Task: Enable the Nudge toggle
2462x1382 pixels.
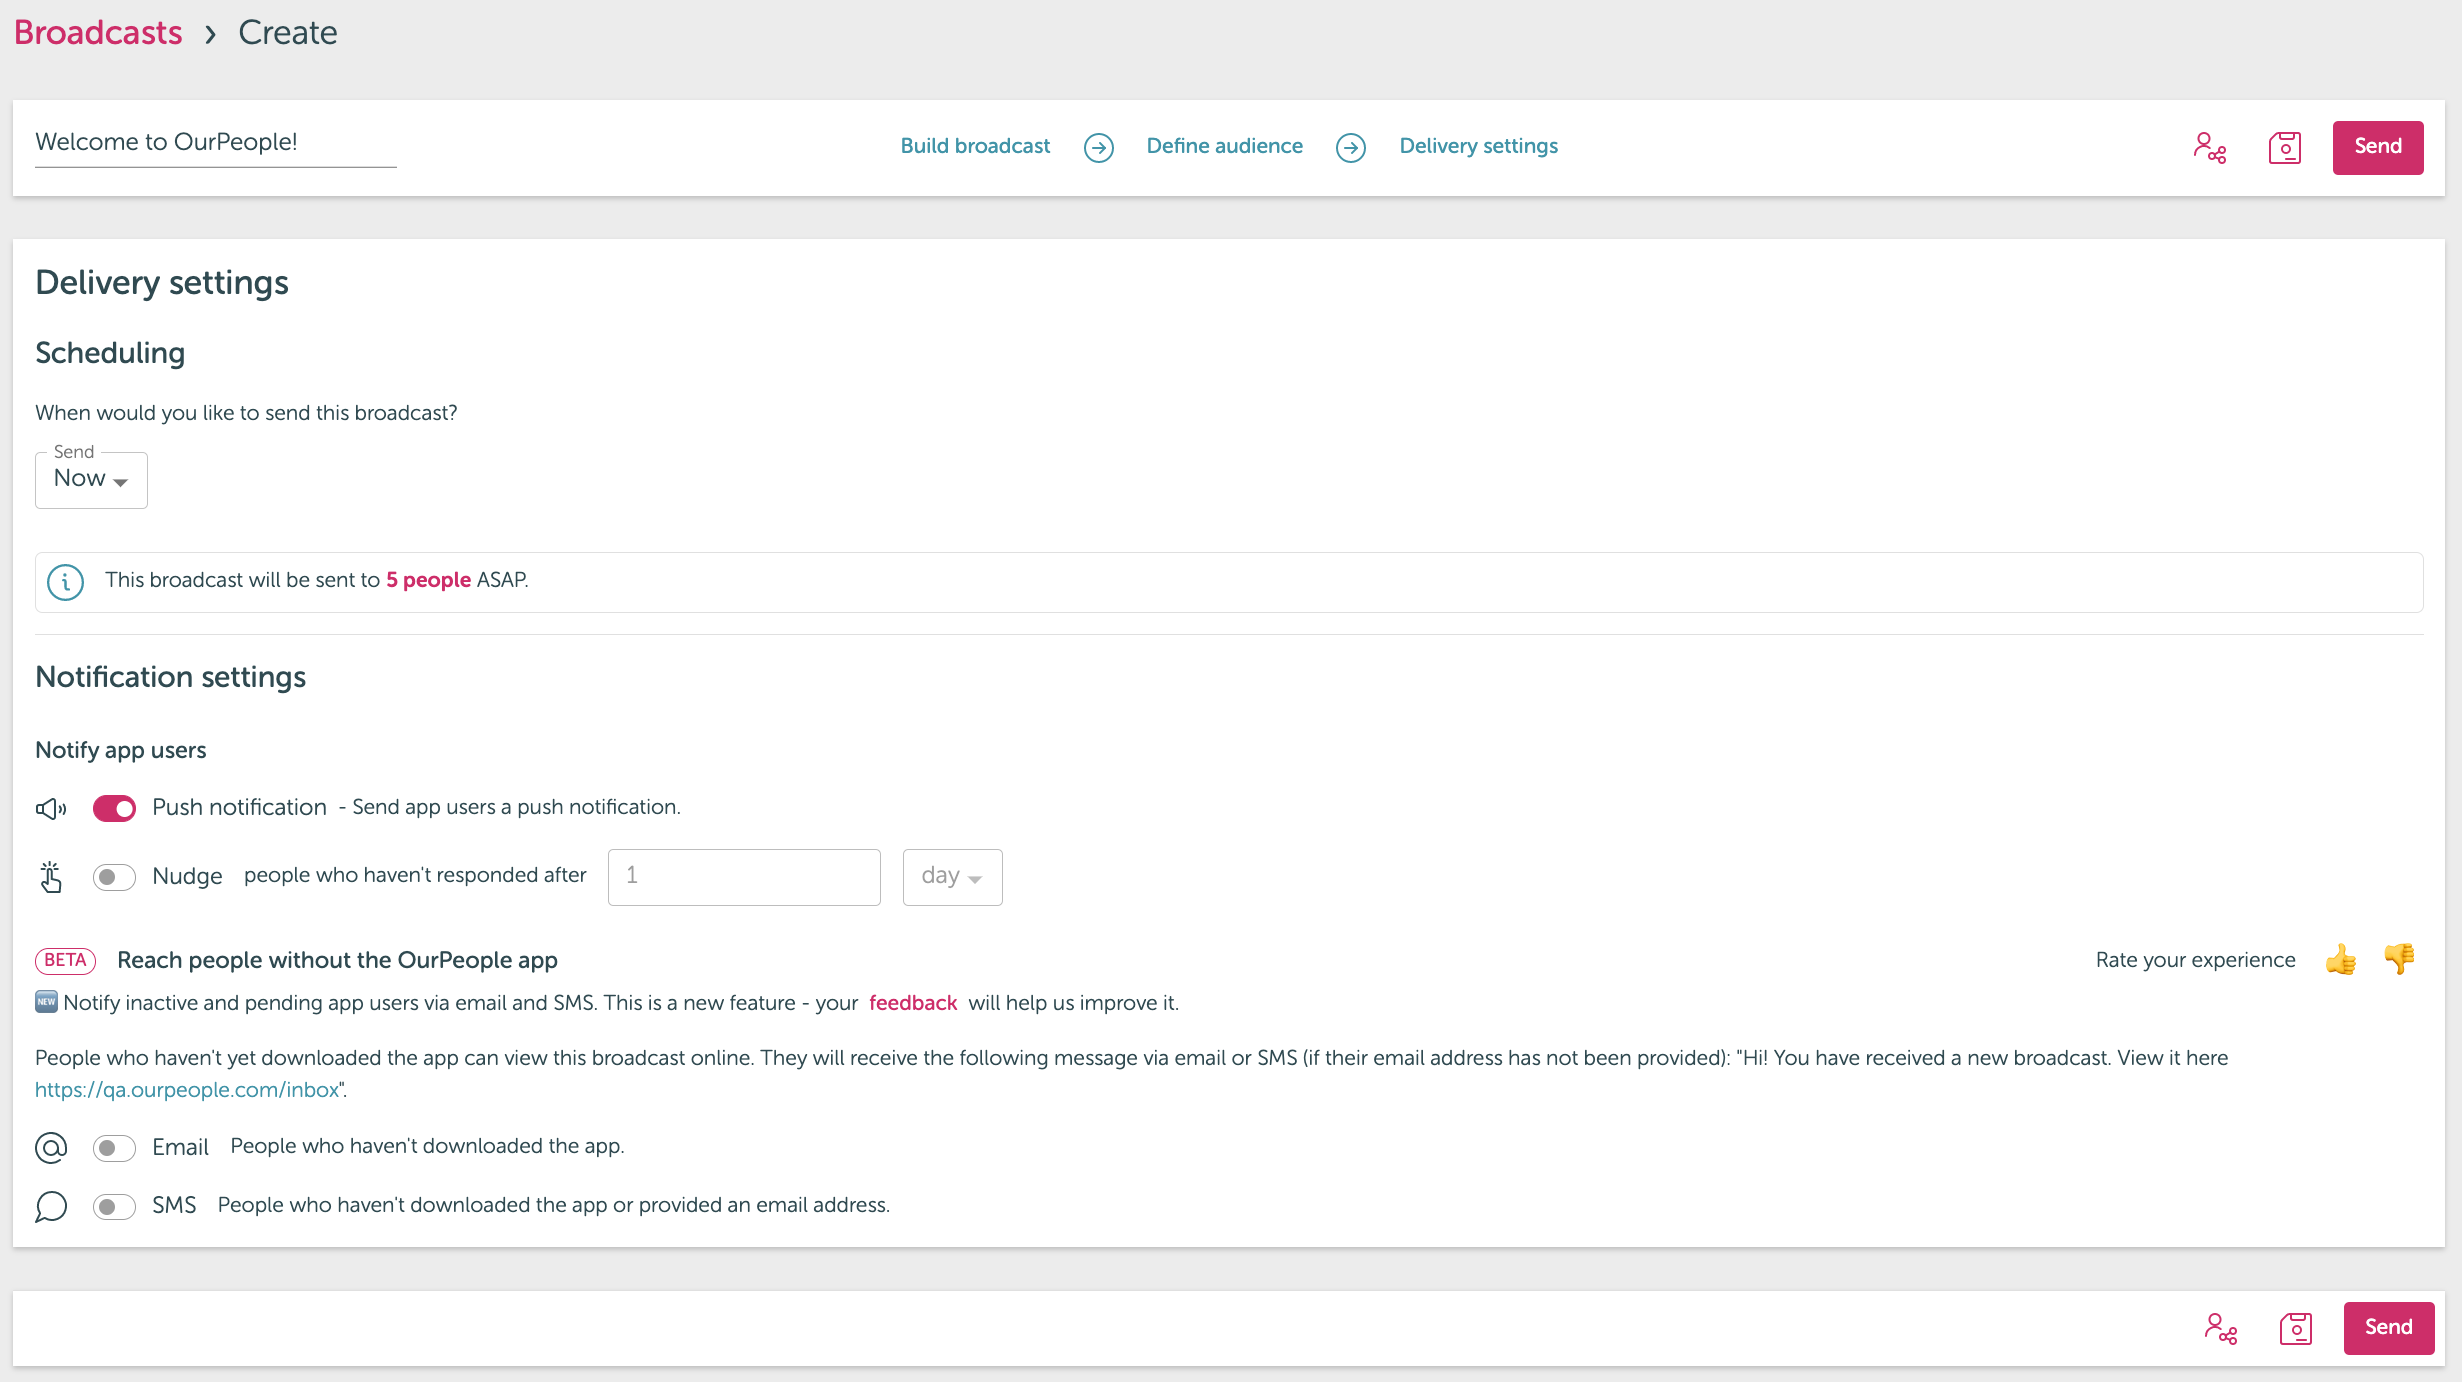Action: click(114, 877)
